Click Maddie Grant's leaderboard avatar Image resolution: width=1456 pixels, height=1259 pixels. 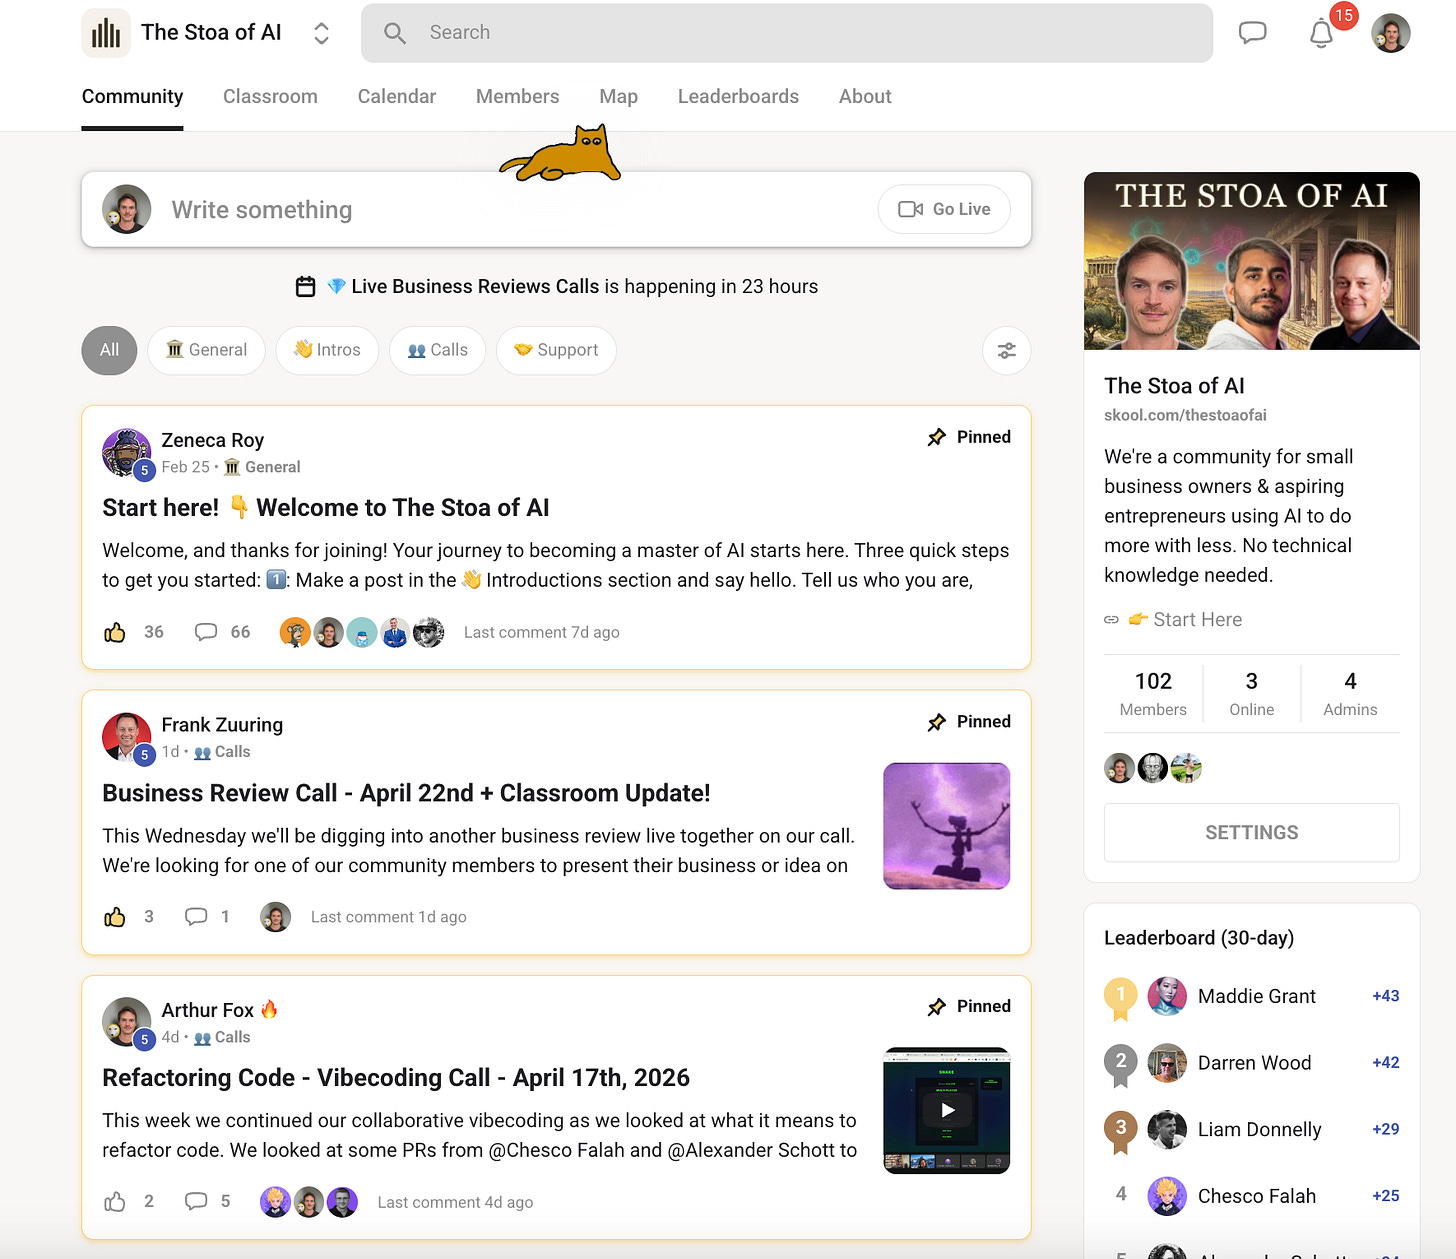click(x=1167, y=996)
